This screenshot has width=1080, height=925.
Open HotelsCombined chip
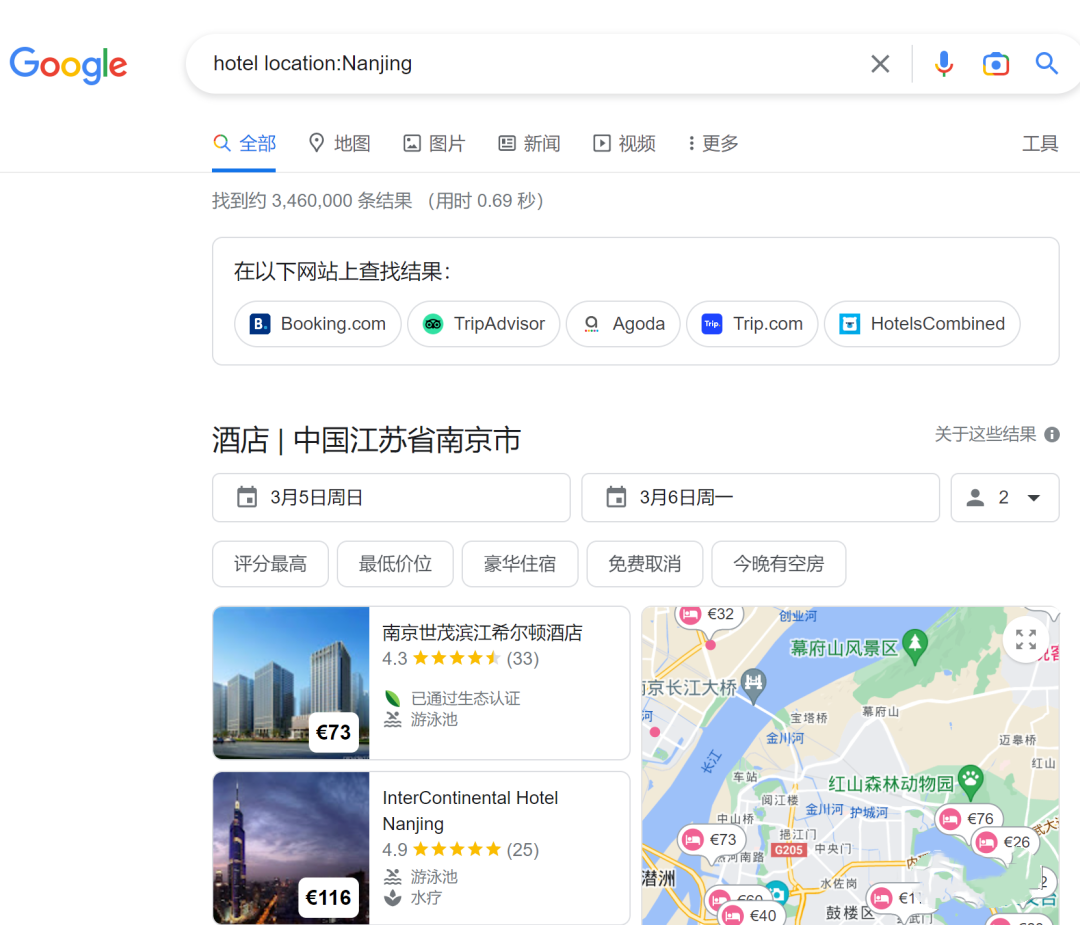(x=922, y=324)
